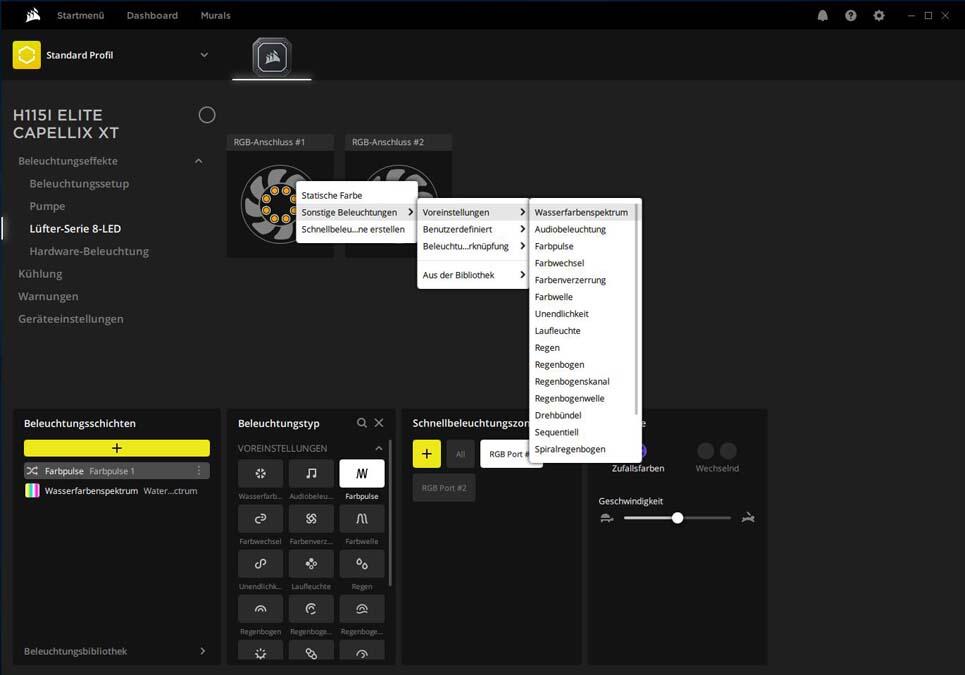
Task: Add a quick lighting zone with plus button
Action: tap(426, 454)
